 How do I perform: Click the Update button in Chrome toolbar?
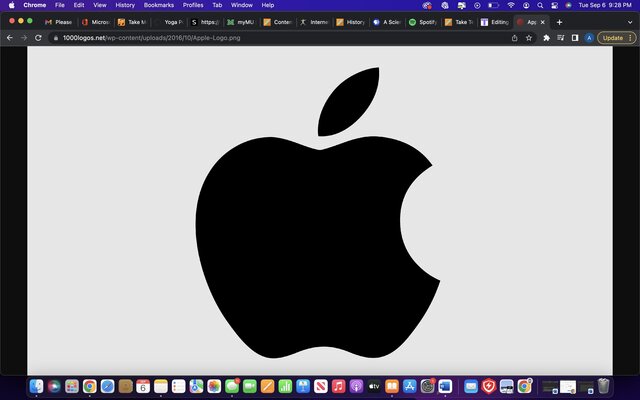pyautogui.click(x=617, y=38)
